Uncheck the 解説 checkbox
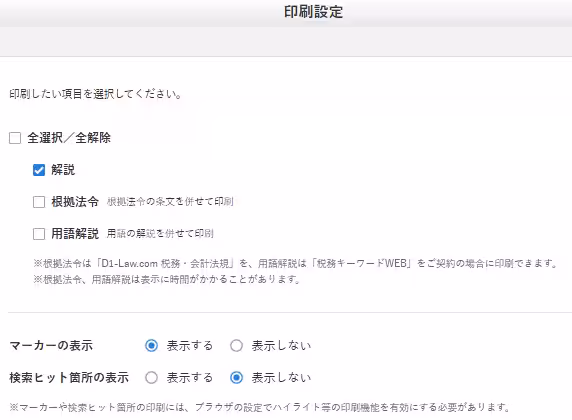This screenshot has width=572, height=420. coord(39,170)
